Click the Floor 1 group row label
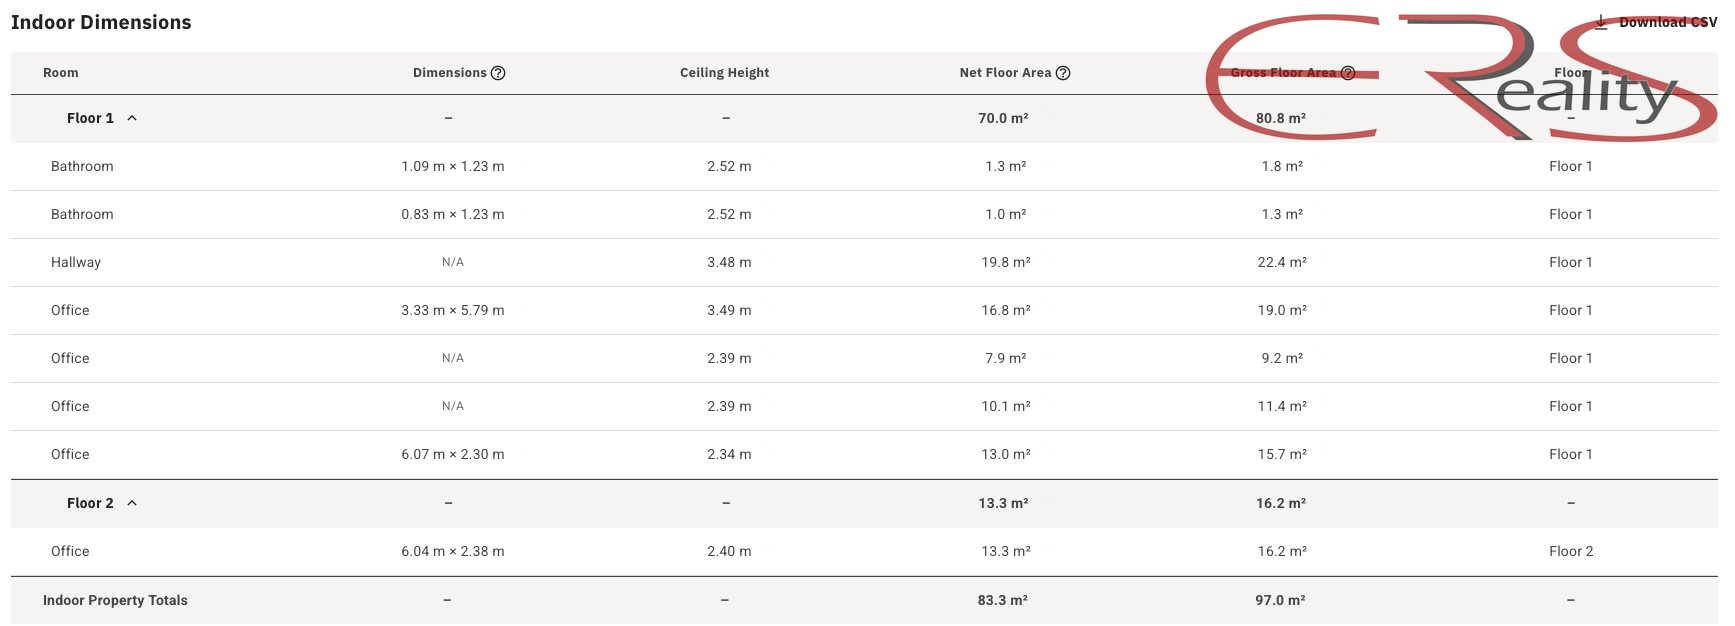Image resolution: width=1735 pixels, height=626 pixels. tap(90, 118)
